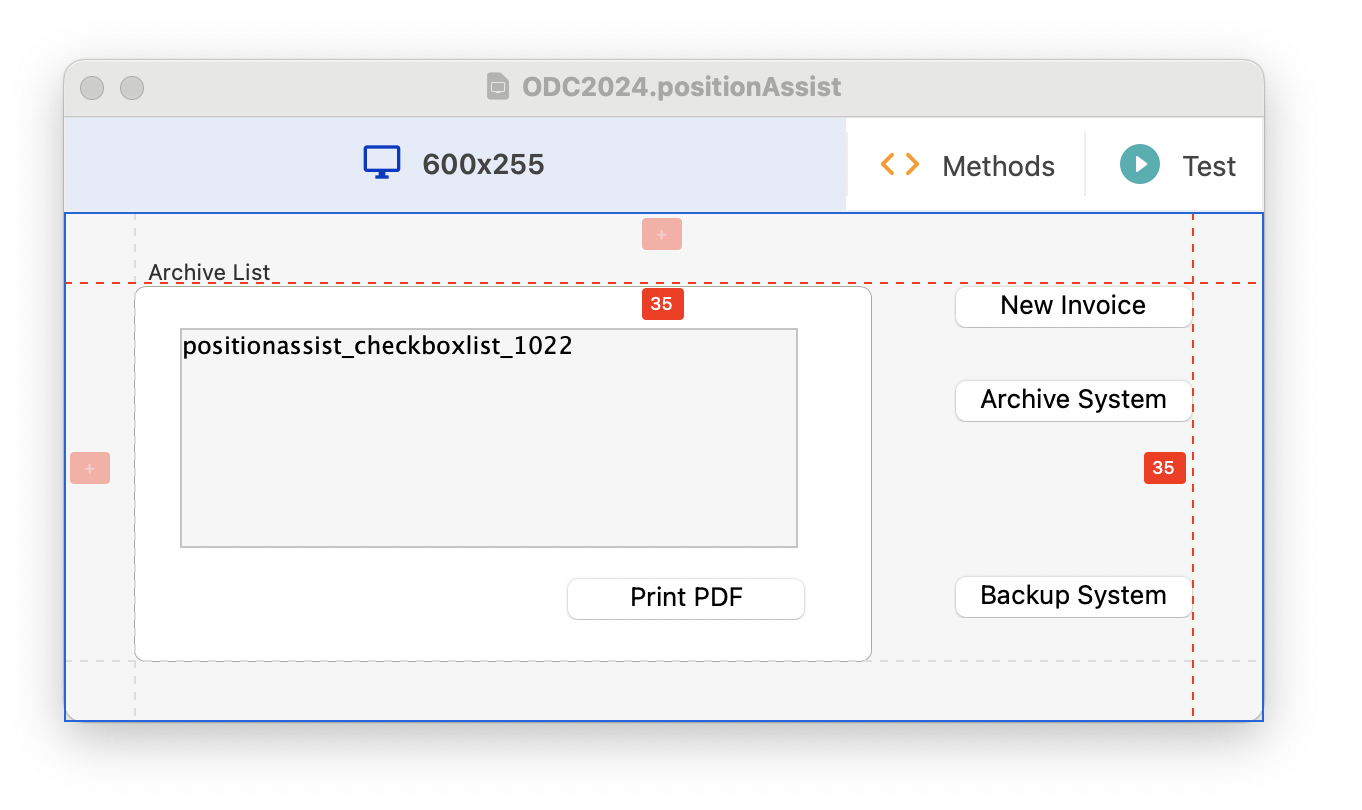This screenshot has width=1362, height=810.
Task: Click the blue monitor screen-size icon
Action: click(x=382, y=163)
